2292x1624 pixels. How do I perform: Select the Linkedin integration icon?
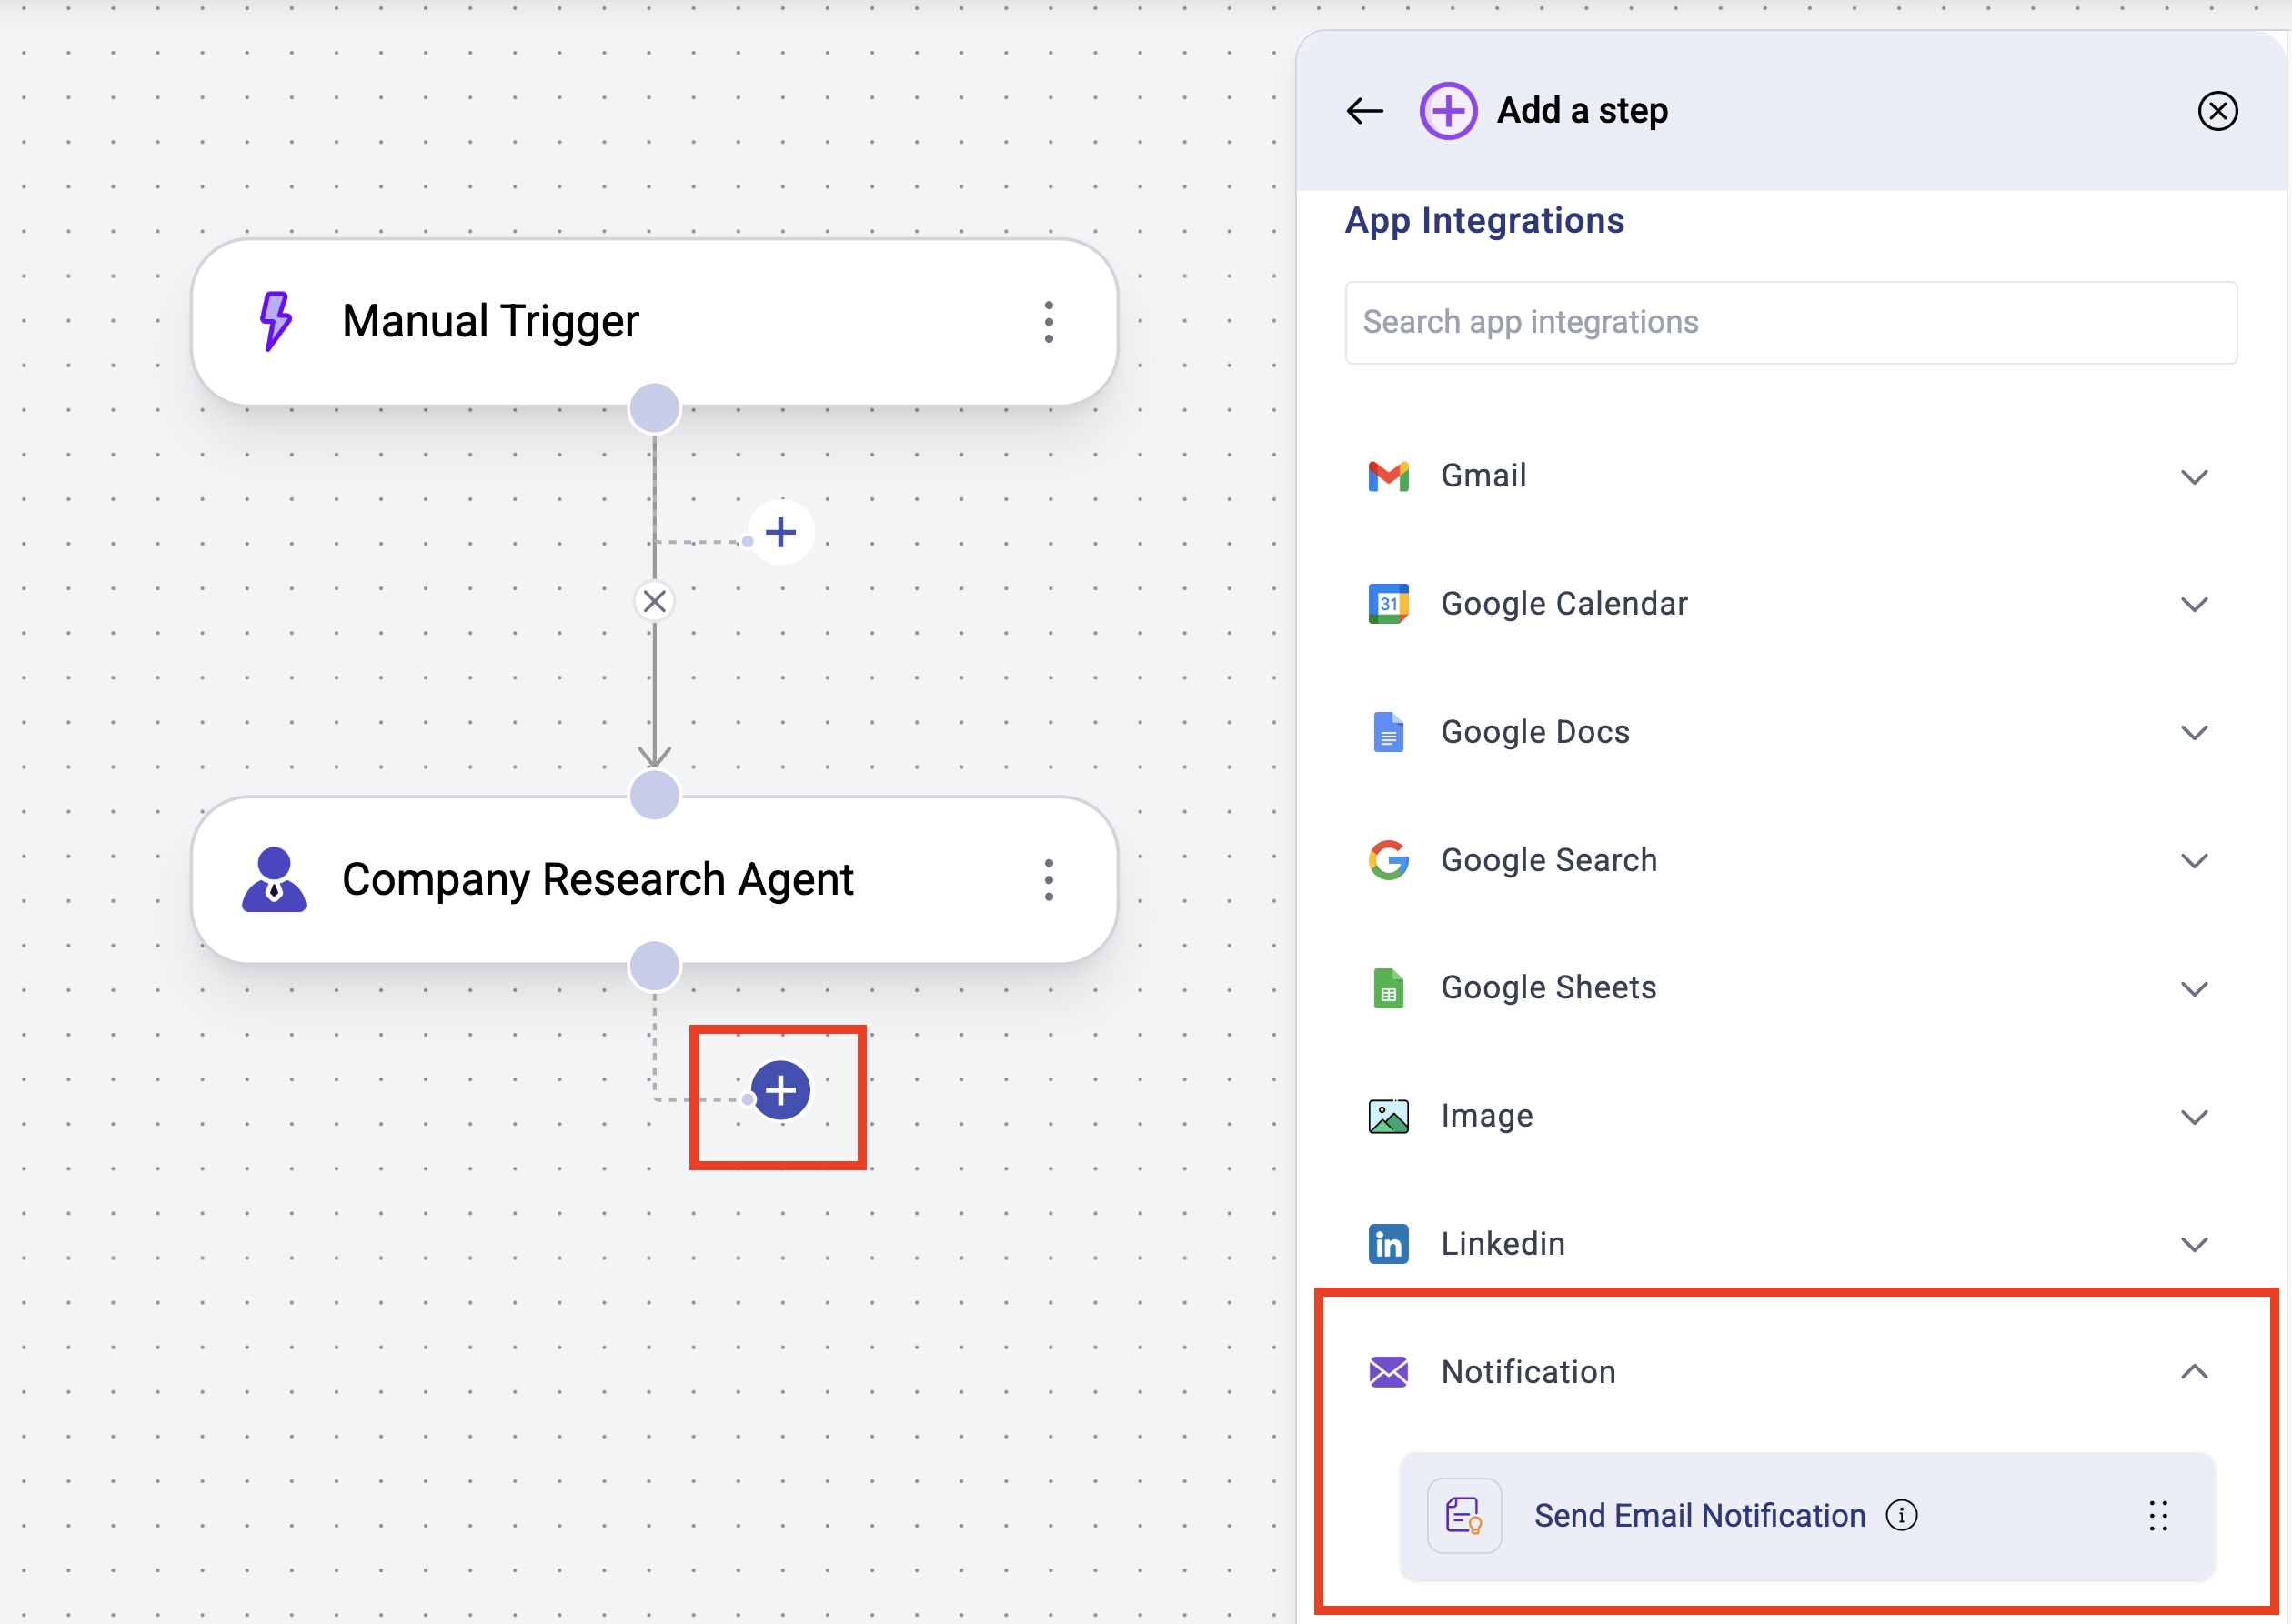point(1389,1243)
